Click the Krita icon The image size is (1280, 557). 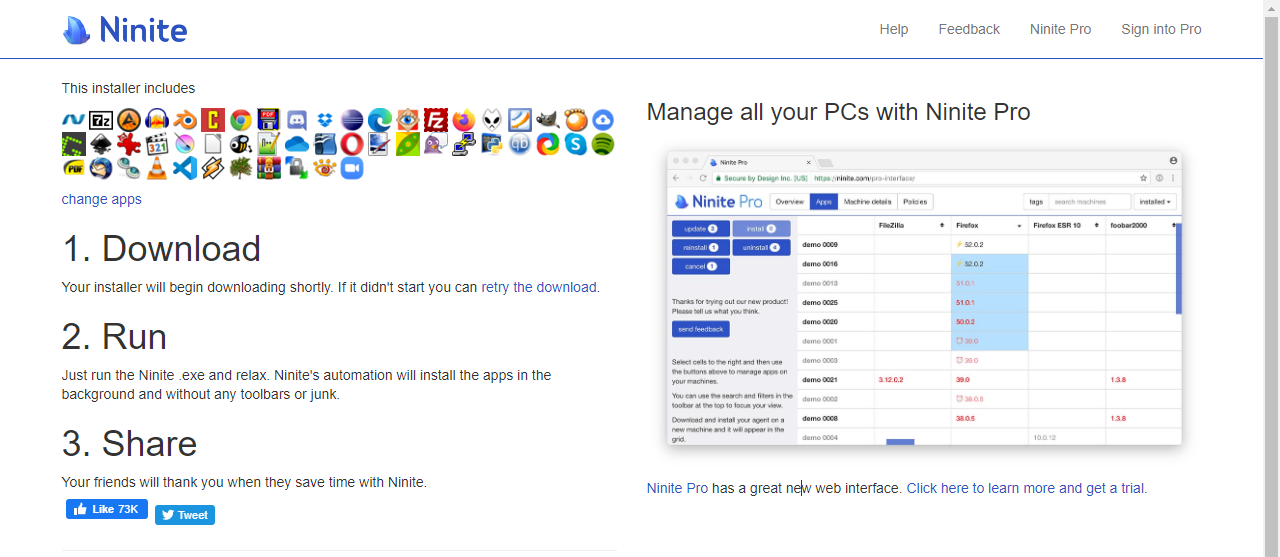click(x=186, y=144)
